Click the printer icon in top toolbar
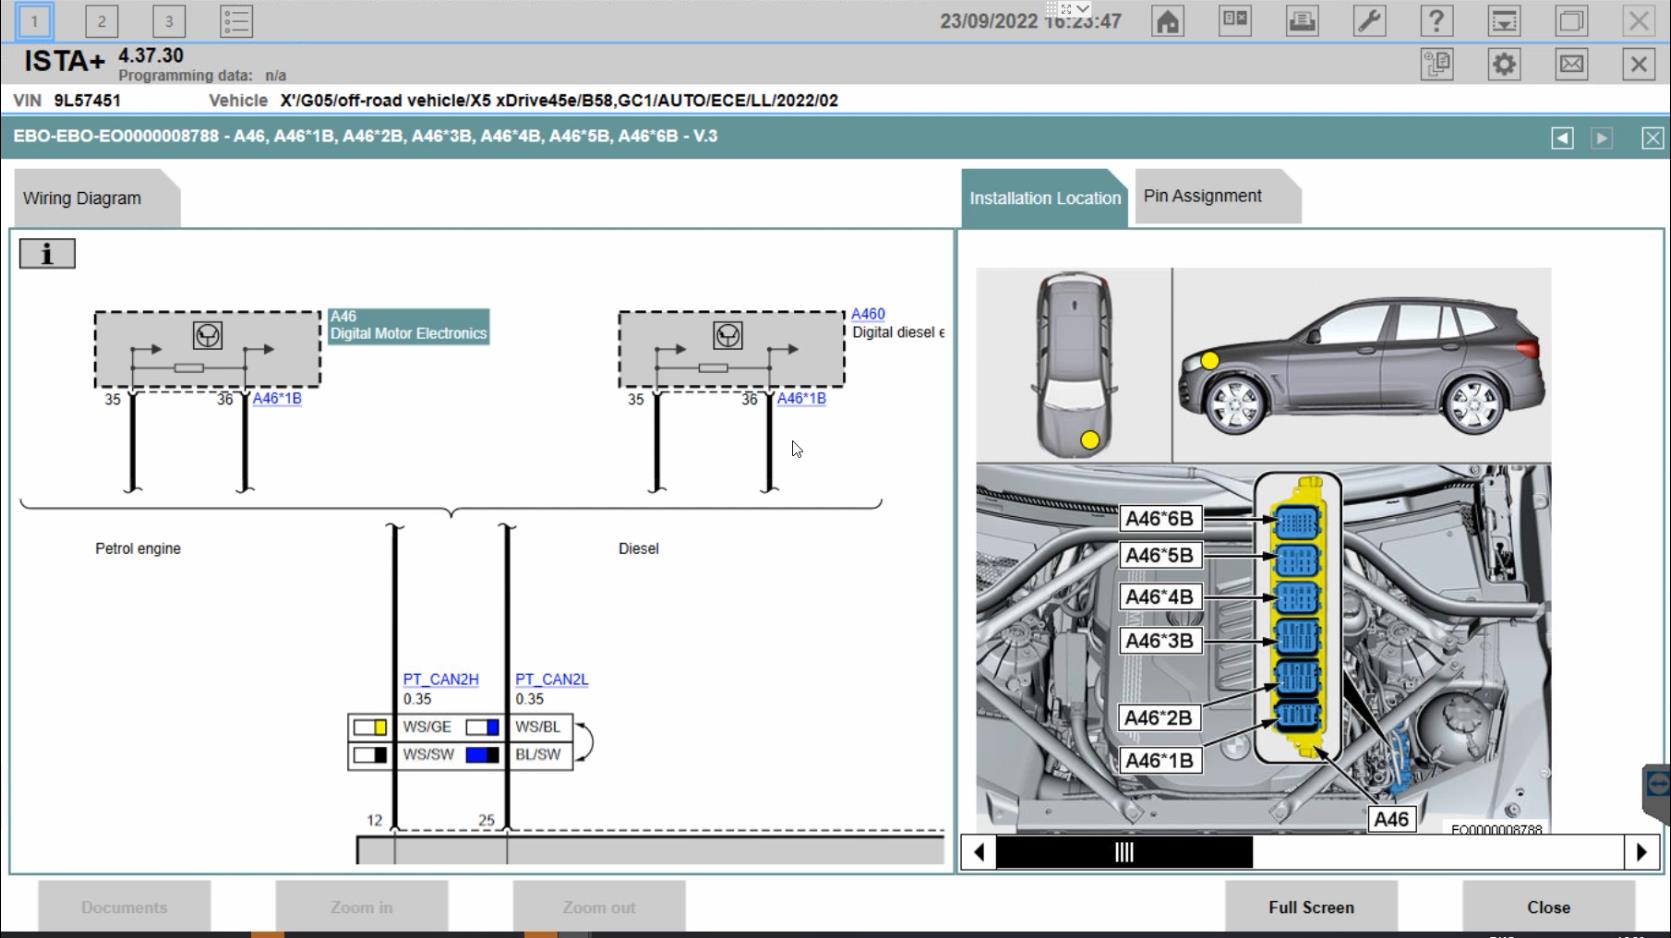 1302,21
